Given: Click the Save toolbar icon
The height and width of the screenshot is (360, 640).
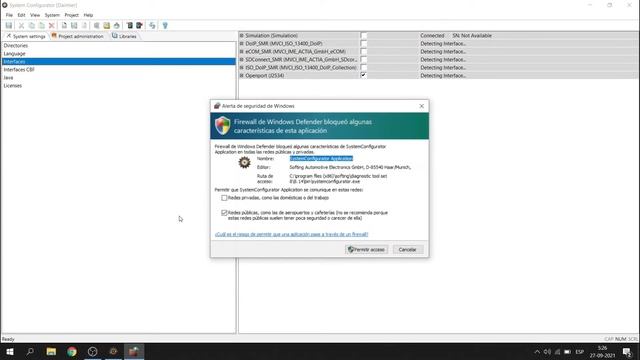Looking at the screenshot, I should (x=9, y=25).
